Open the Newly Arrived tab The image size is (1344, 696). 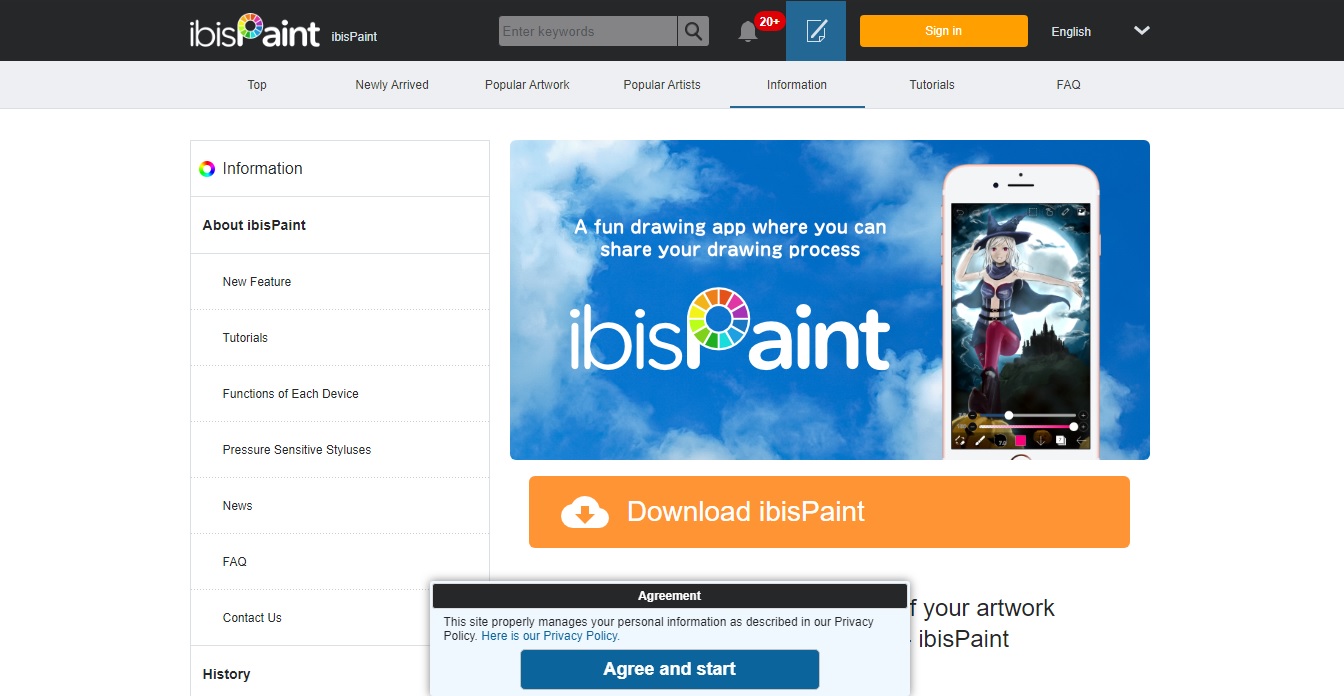(392, 85)
